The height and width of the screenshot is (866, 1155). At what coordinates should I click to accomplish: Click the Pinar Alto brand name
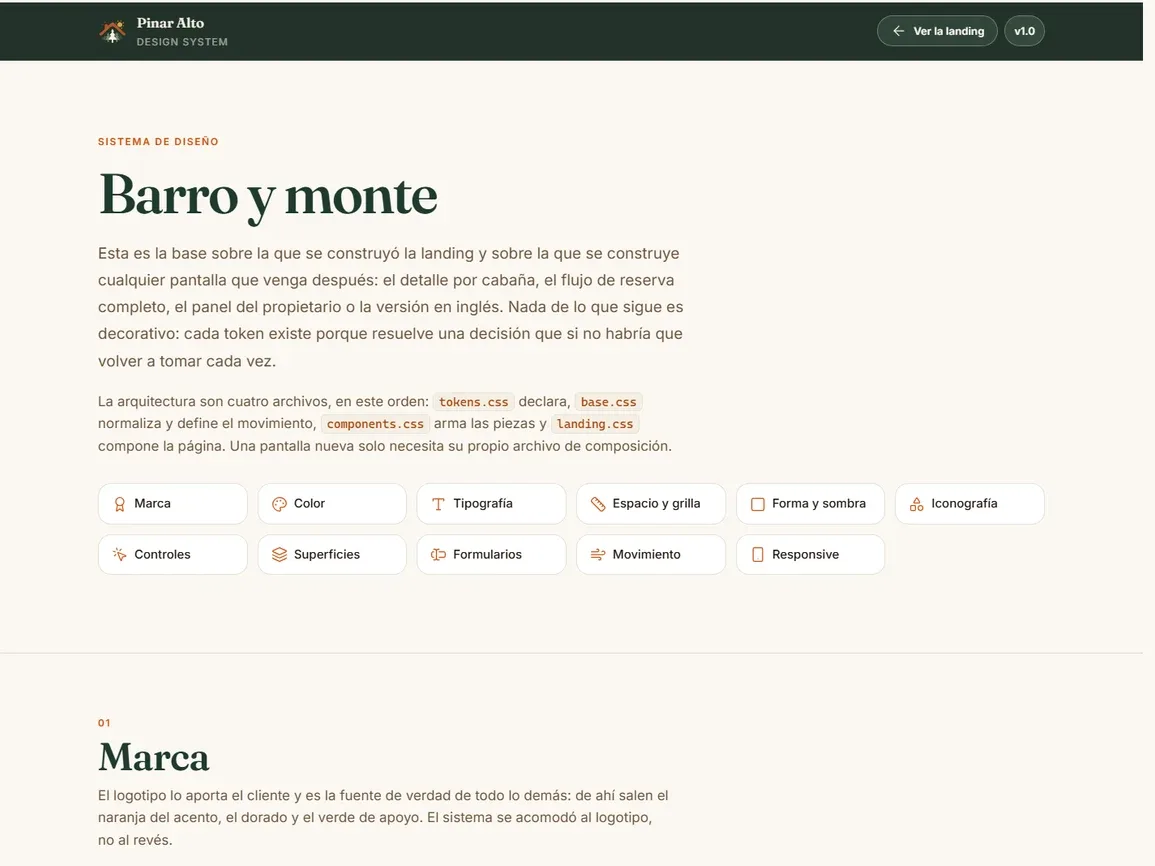(170, 23)
